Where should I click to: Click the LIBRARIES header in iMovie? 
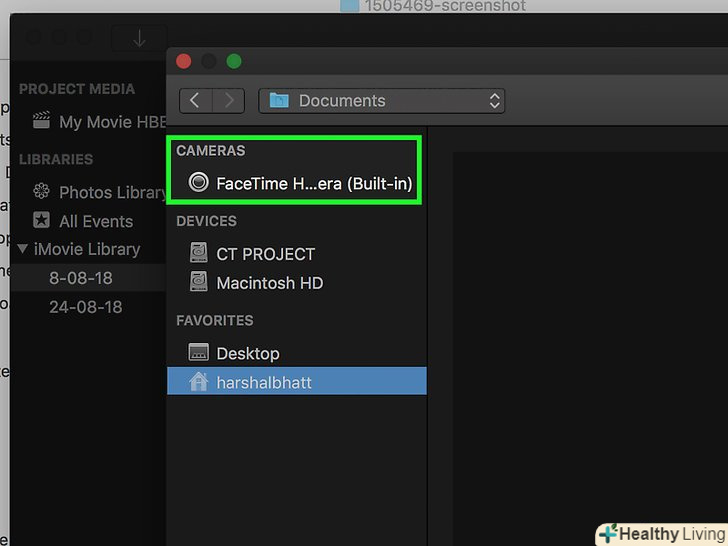56,159
